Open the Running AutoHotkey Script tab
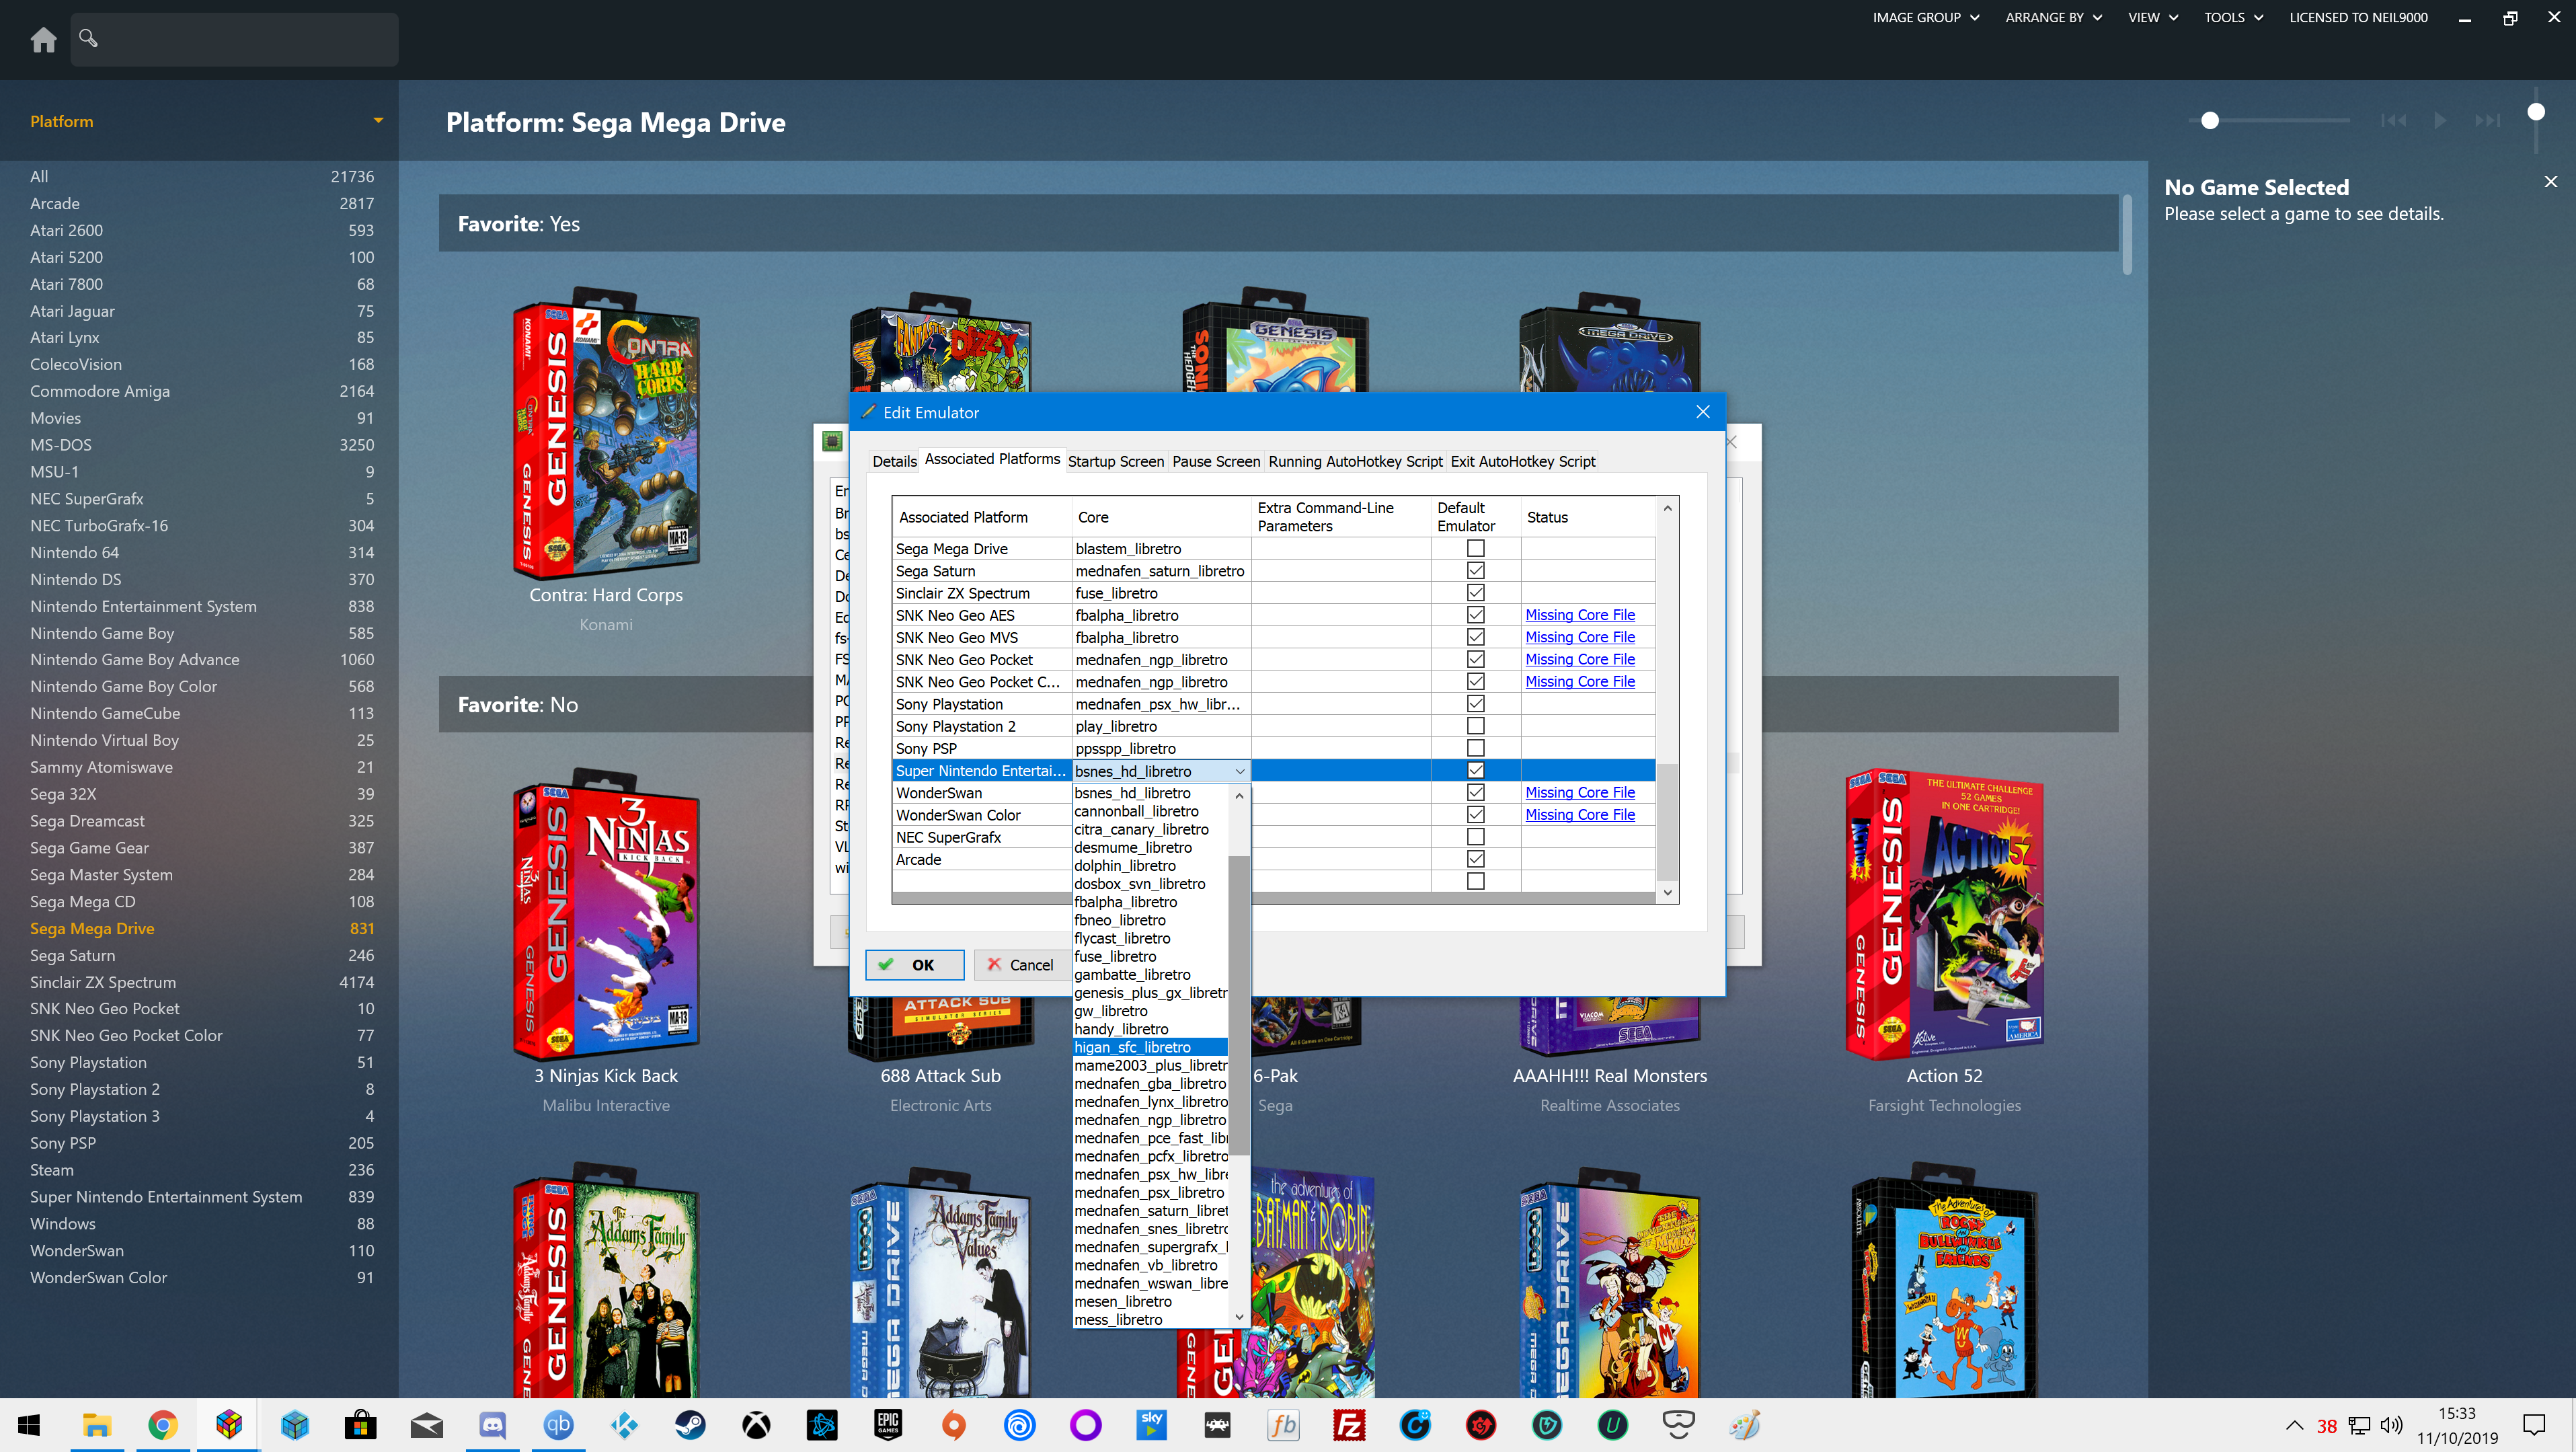The height and width of the screenshot is (1452, 2576). (x=1355, y=461)
